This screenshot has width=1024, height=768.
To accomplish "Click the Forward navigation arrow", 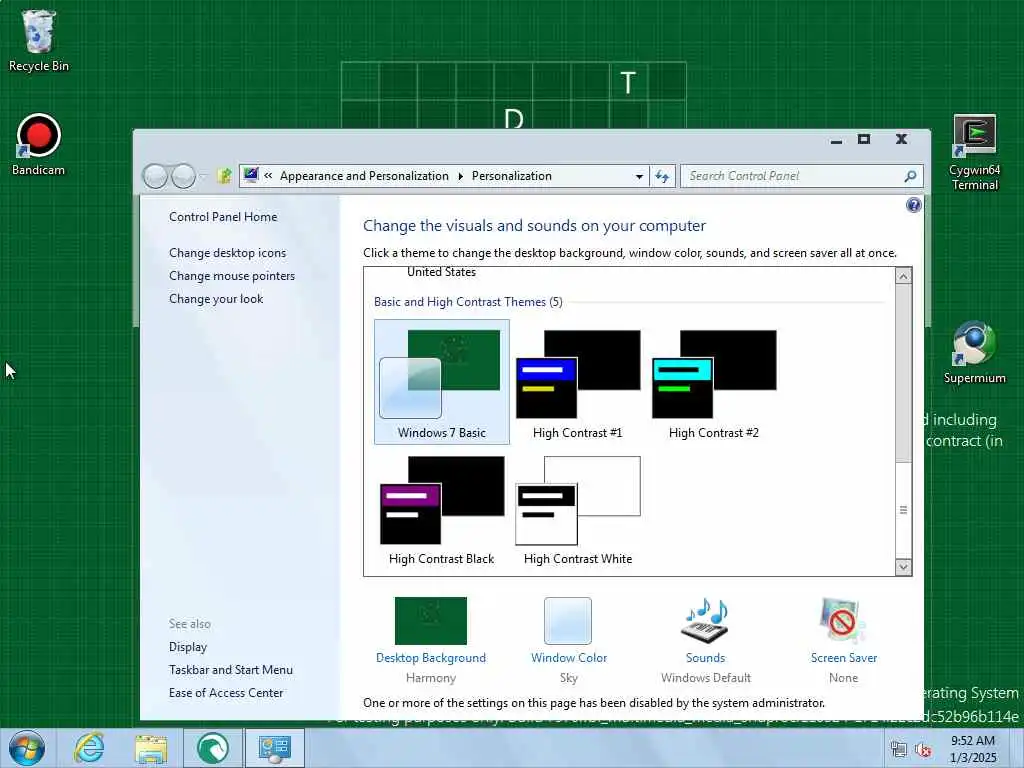I will [x=184, y=176].
